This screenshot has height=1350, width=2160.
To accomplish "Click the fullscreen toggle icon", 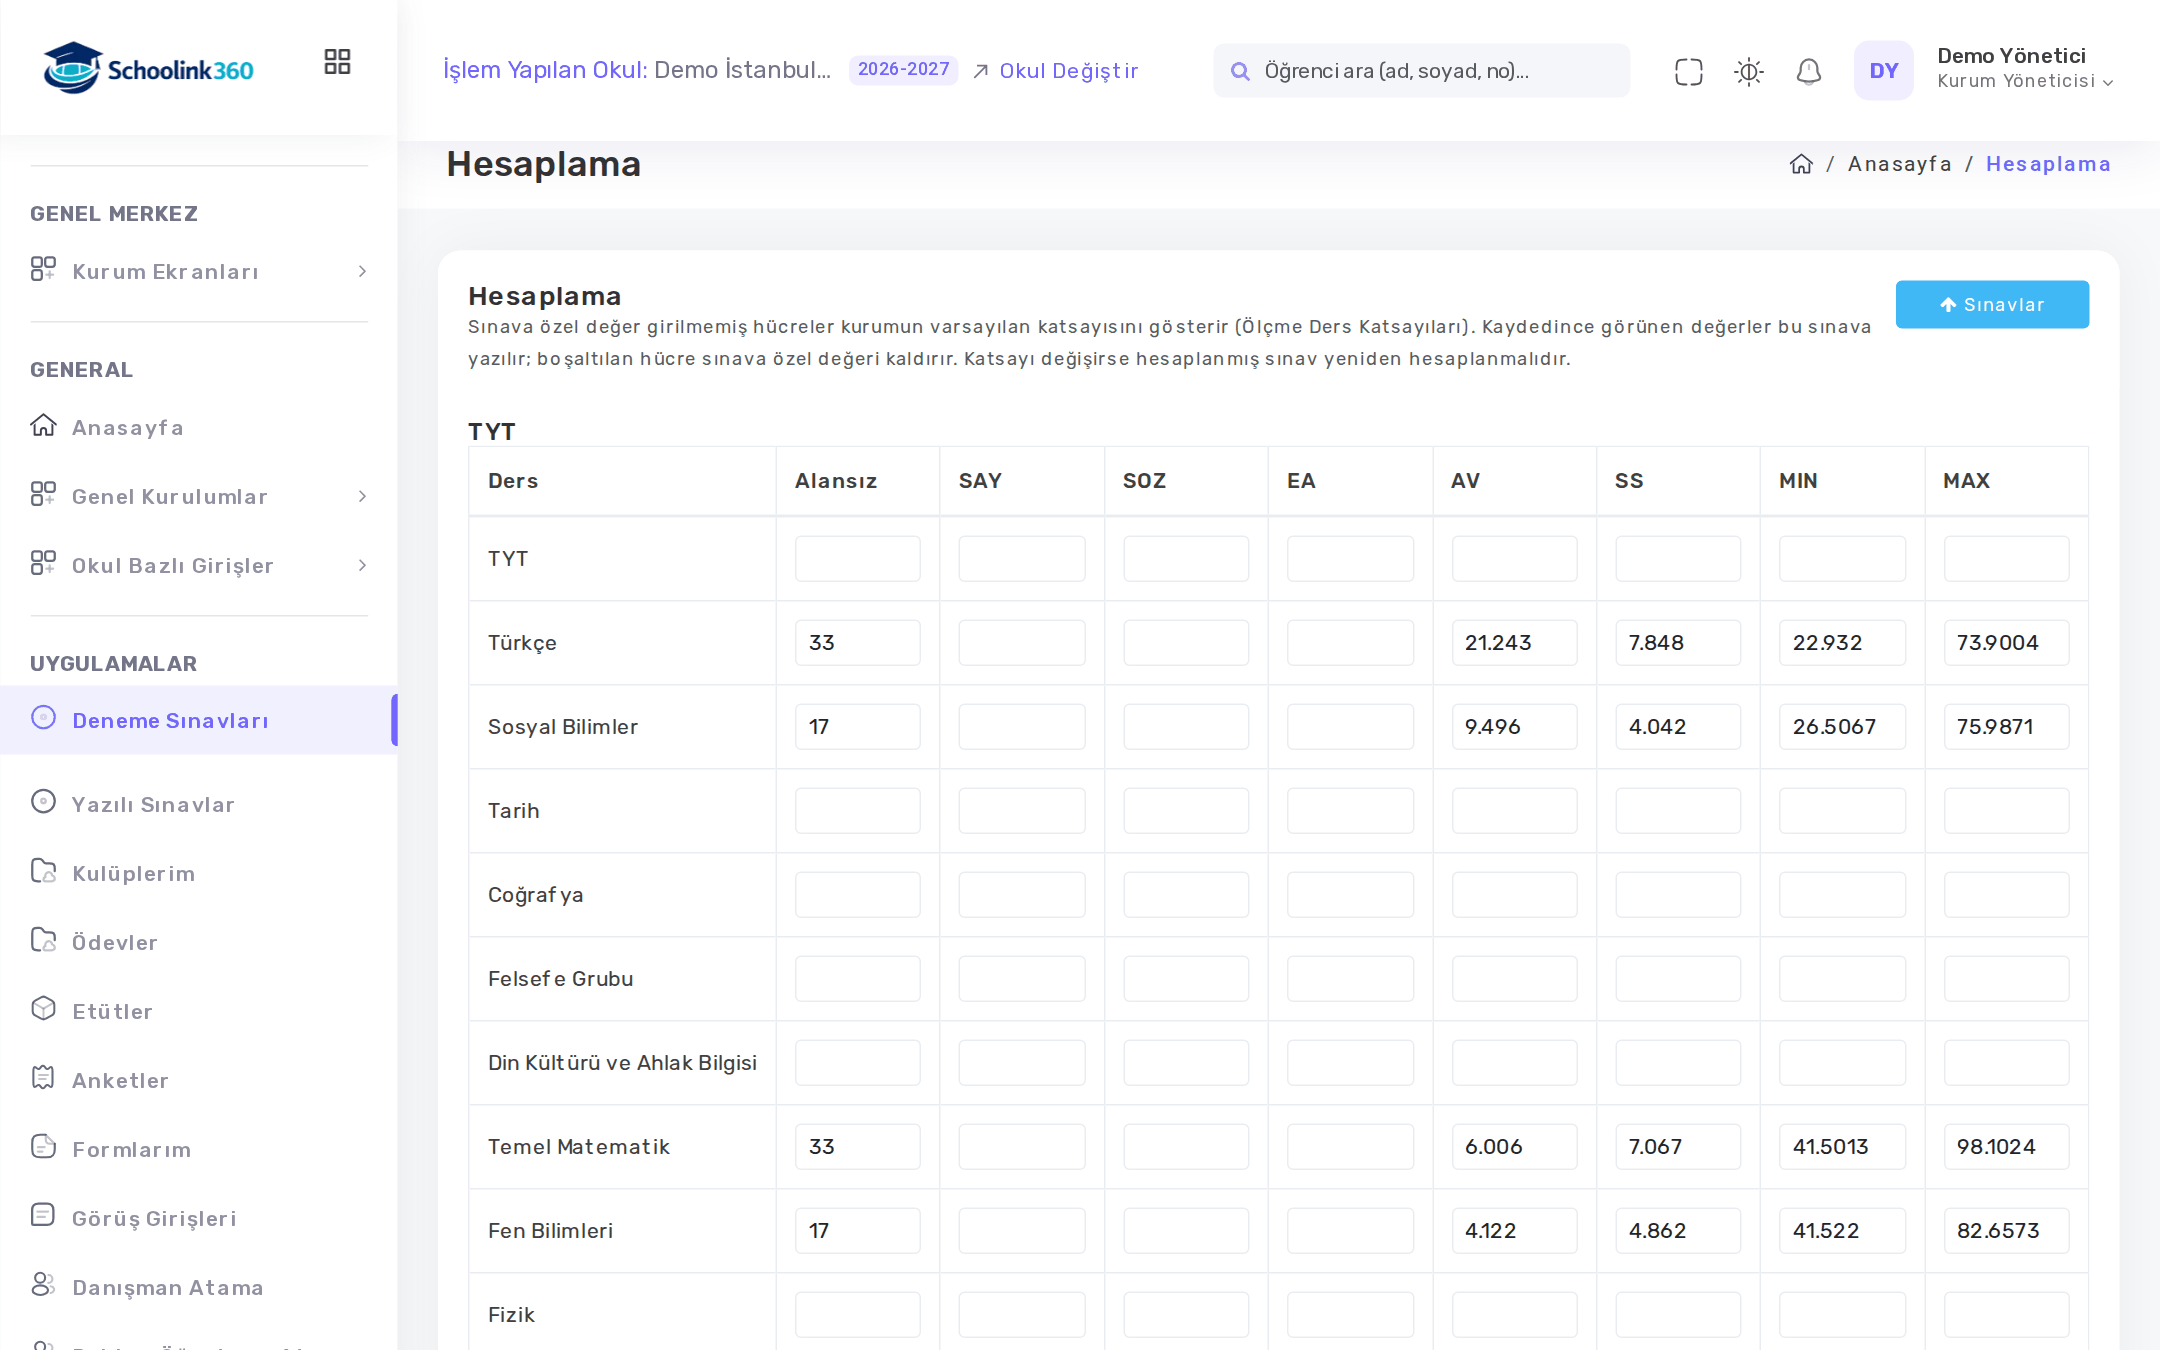I will [x=1688, y=71].
